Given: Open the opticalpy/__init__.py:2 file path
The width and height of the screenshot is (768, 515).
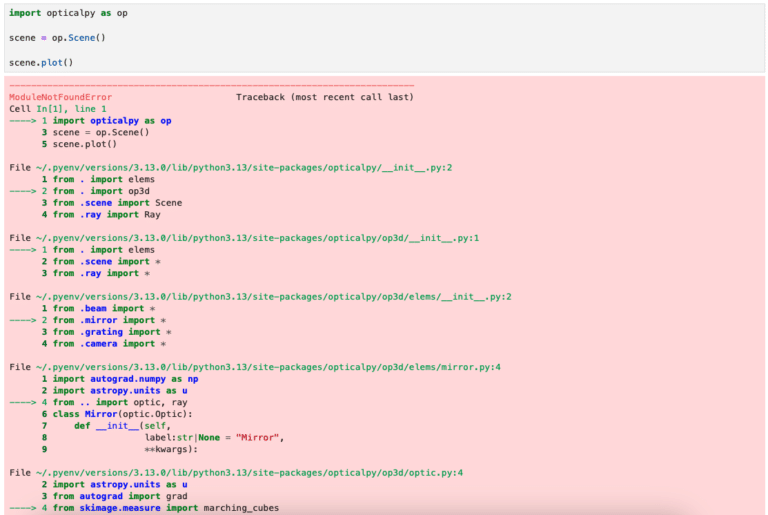Looking at the screenshot, I should click(x=230, y=167).
